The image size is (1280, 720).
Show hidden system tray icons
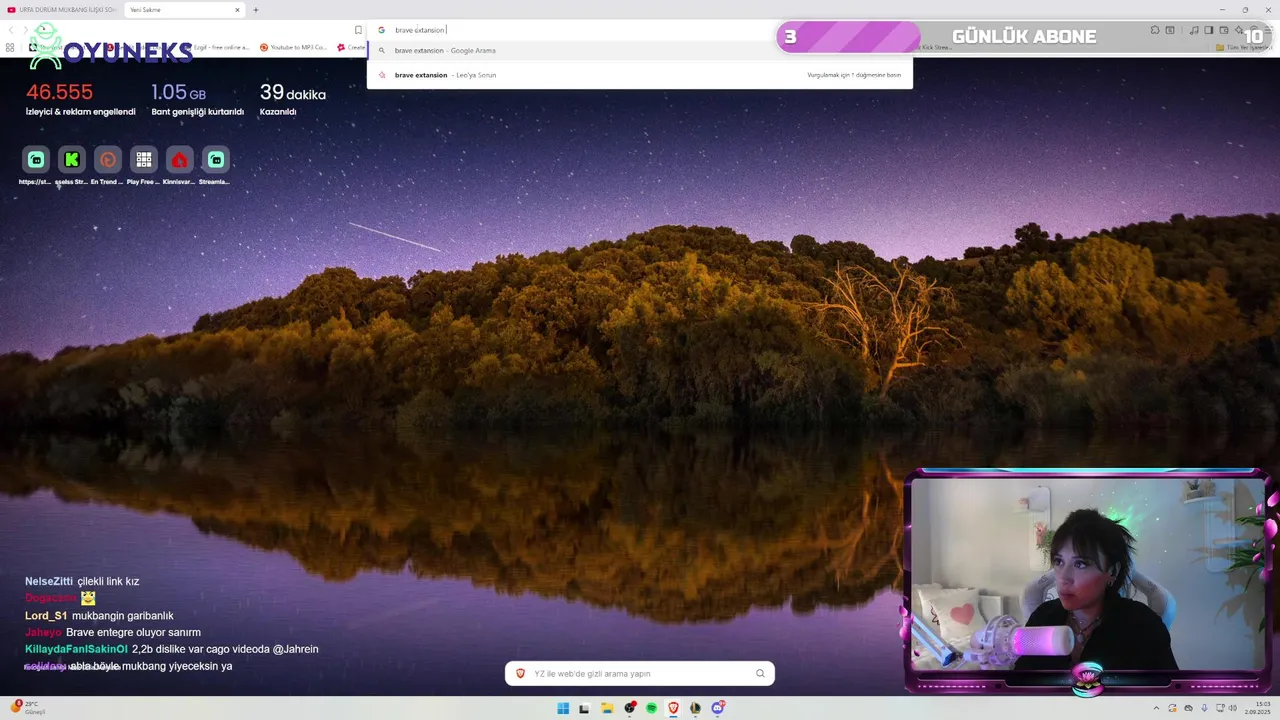tap(1157, 708)
